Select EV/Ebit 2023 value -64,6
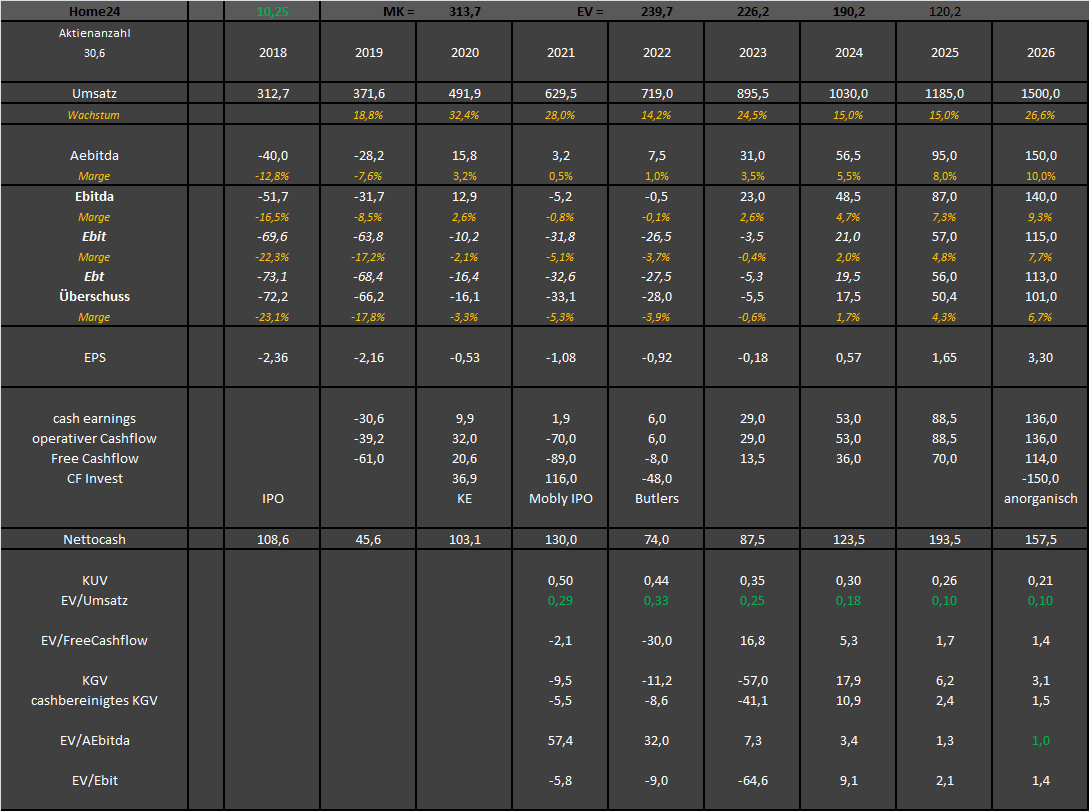Image resolution: width=1089 pixels, height=811 pixels. [752, 781]
